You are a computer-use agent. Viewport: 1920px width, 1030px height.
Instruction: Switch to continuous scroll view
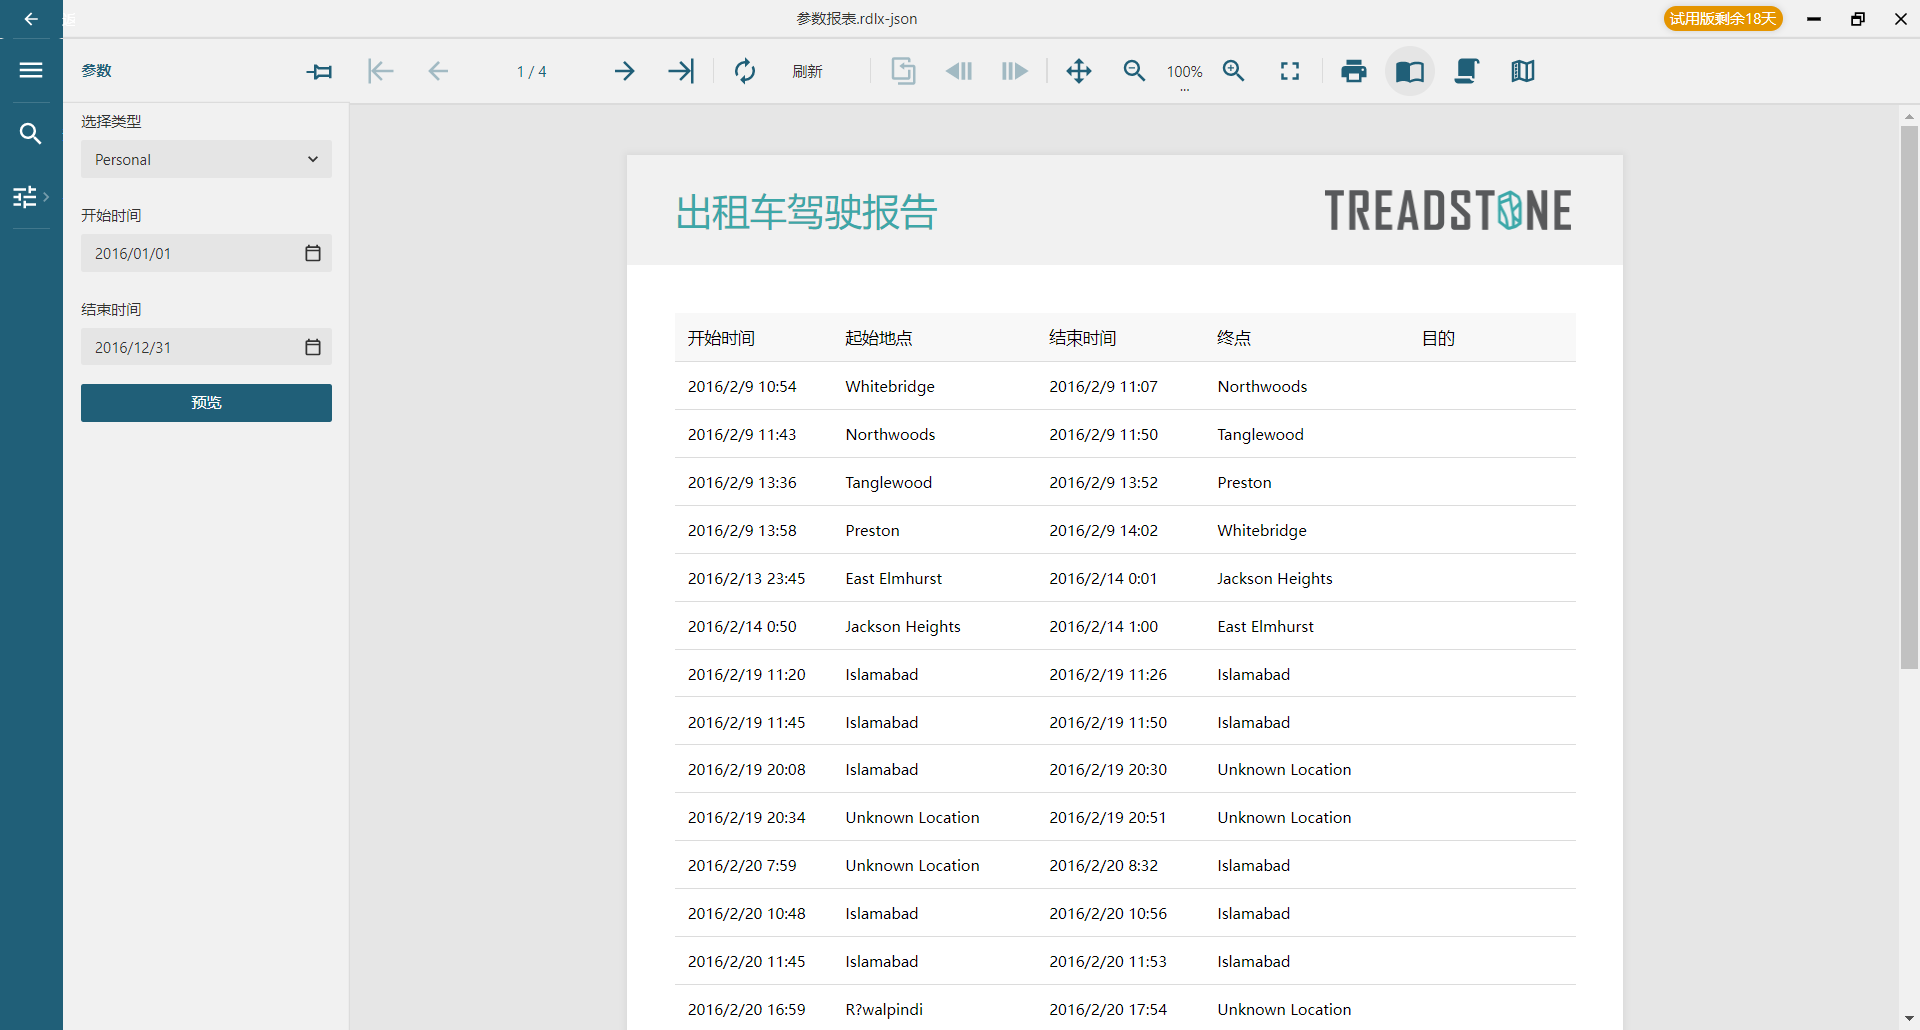click(1466, 71)
